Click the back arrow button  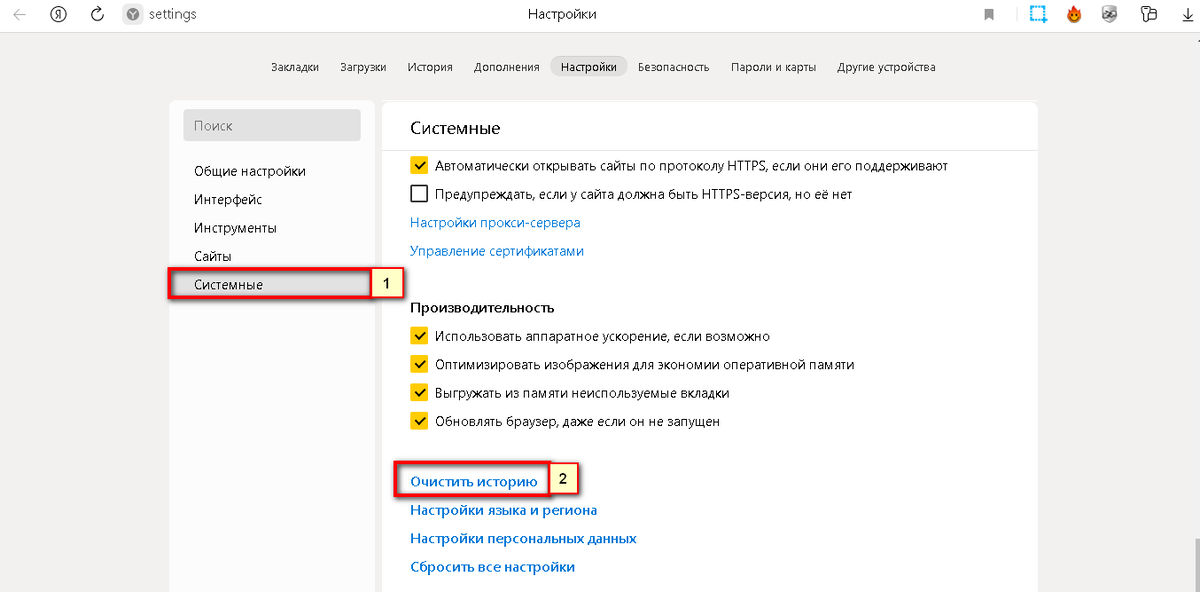pos(19,15)
